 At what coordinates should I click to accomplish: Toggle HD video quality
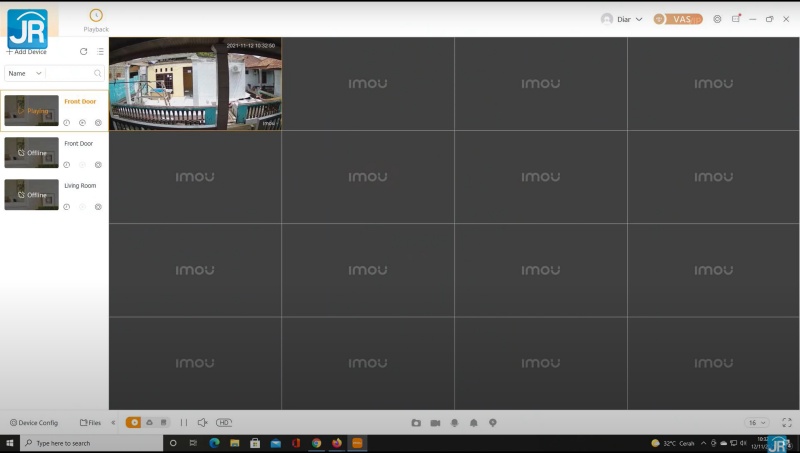pos(224,423)
